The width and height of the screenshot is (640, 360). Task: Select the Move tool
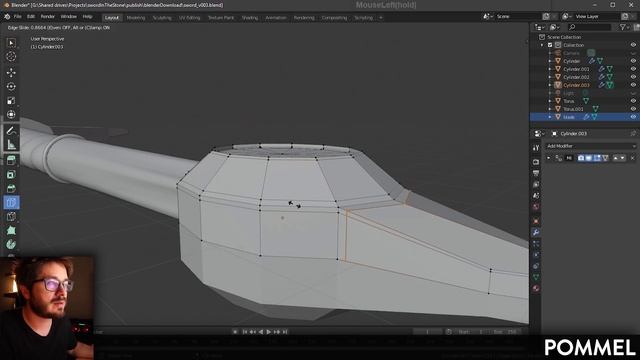11,73
